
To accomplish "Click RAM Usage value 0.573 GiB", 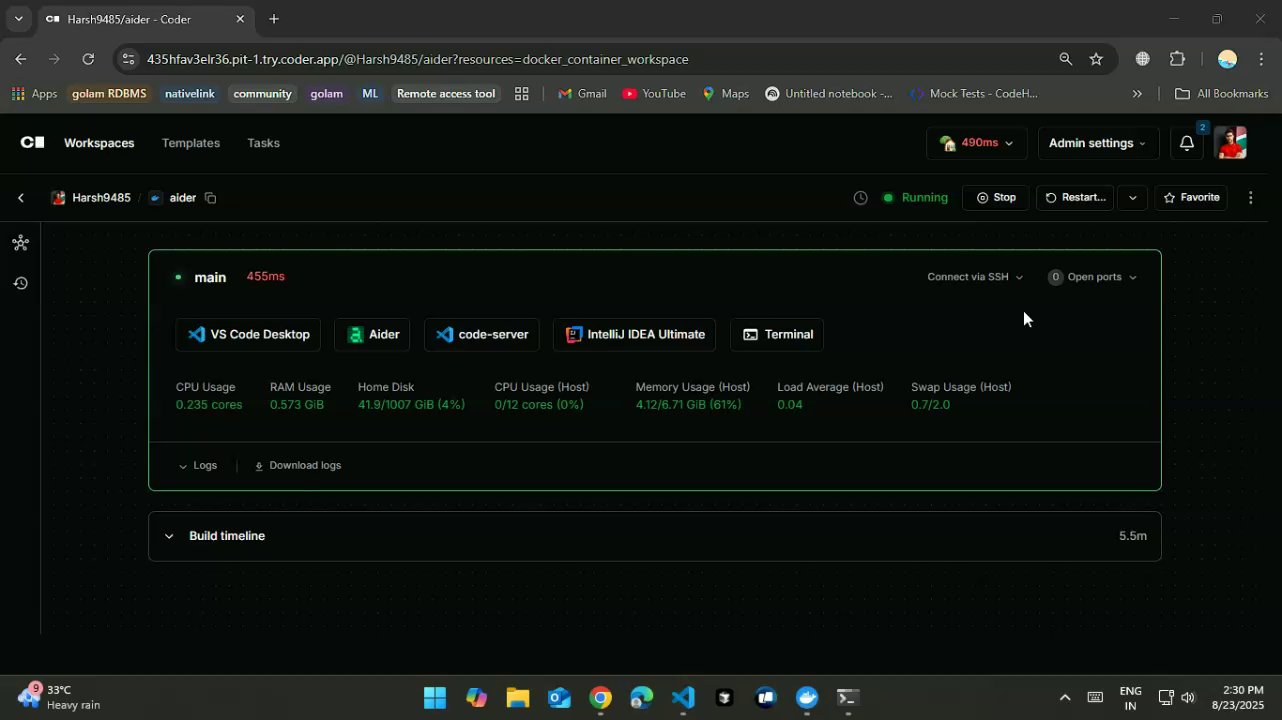I will click(x=297, y=405).
